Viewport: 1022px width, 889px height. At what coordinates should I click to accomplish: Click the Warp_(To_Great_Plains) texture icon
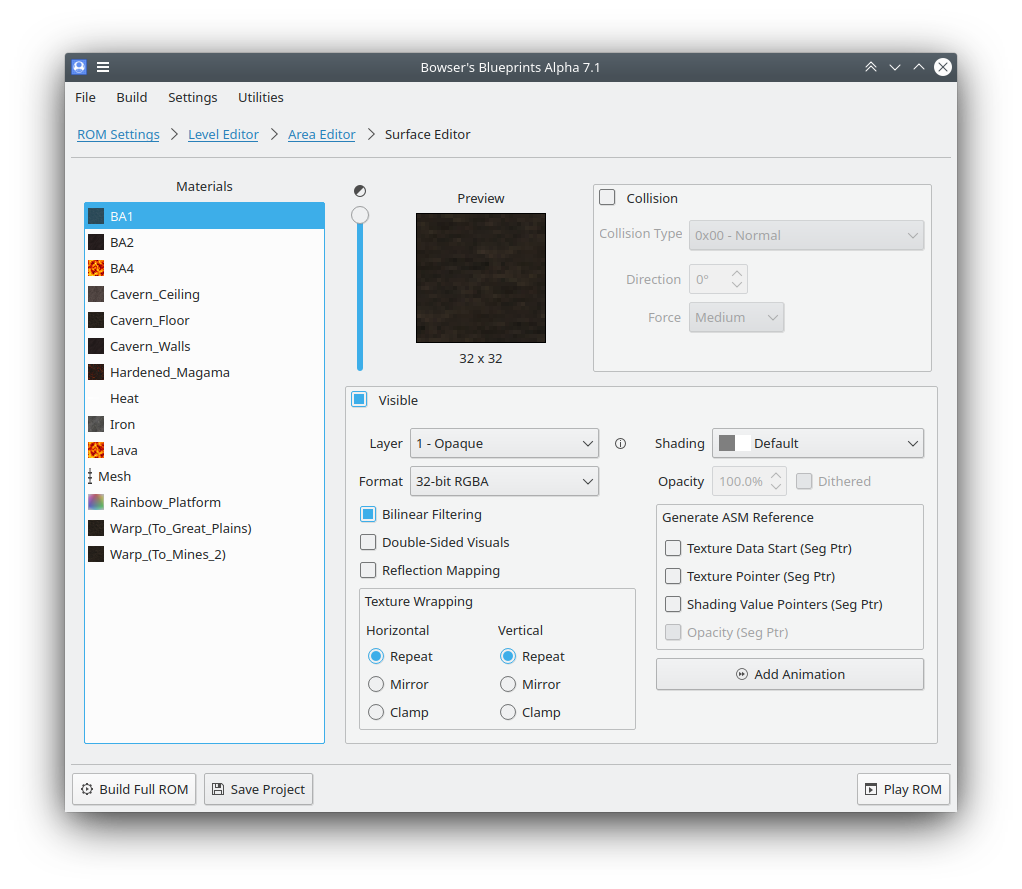[96, 529]
